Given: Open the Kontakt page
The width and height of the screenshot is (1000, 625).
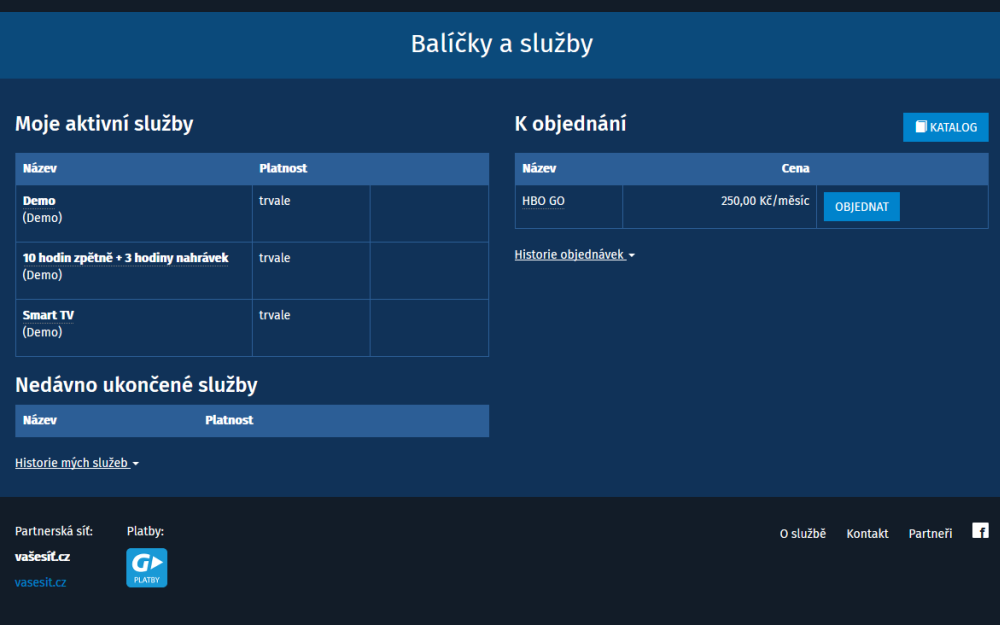Looking at the screenshot, I should pos(867,533).
